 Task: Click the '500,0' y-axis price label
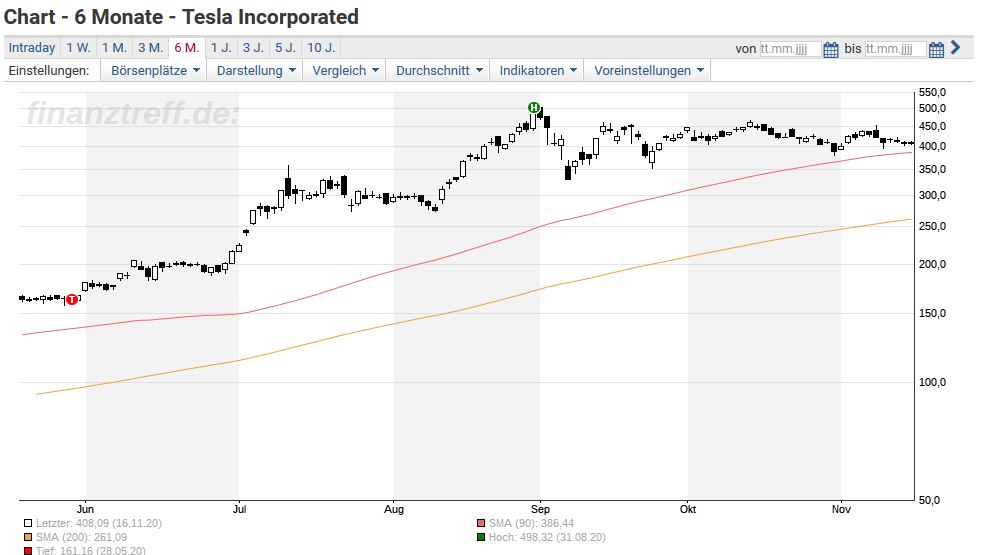tap(932, 108)
